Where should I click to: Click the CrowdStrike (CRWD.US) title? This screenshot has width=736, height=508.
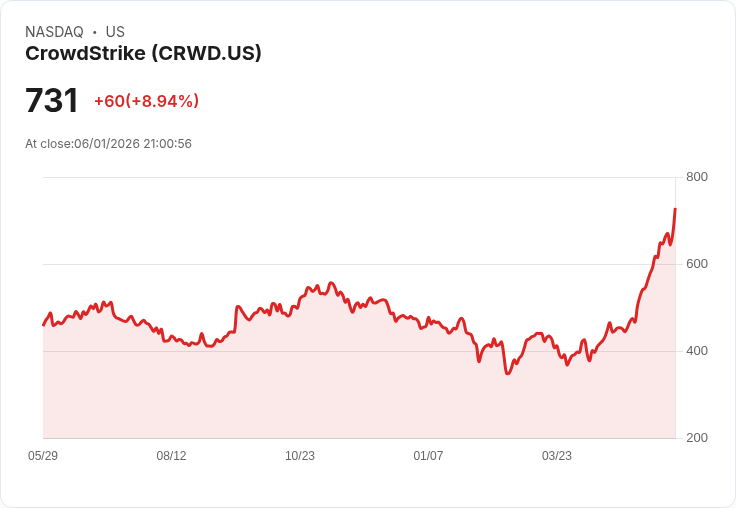[x=143, y=54]
